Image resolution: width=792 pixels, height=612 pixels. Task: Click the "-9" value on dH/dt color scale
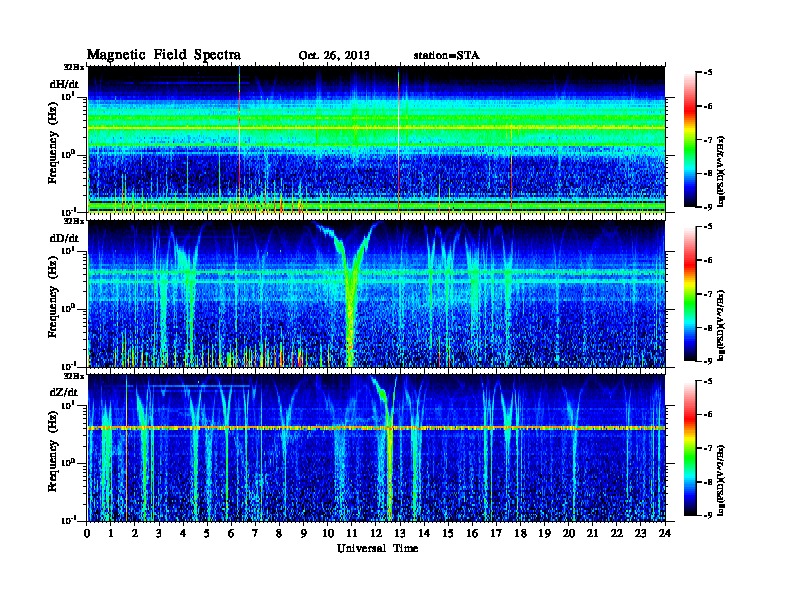pos(708,207)
